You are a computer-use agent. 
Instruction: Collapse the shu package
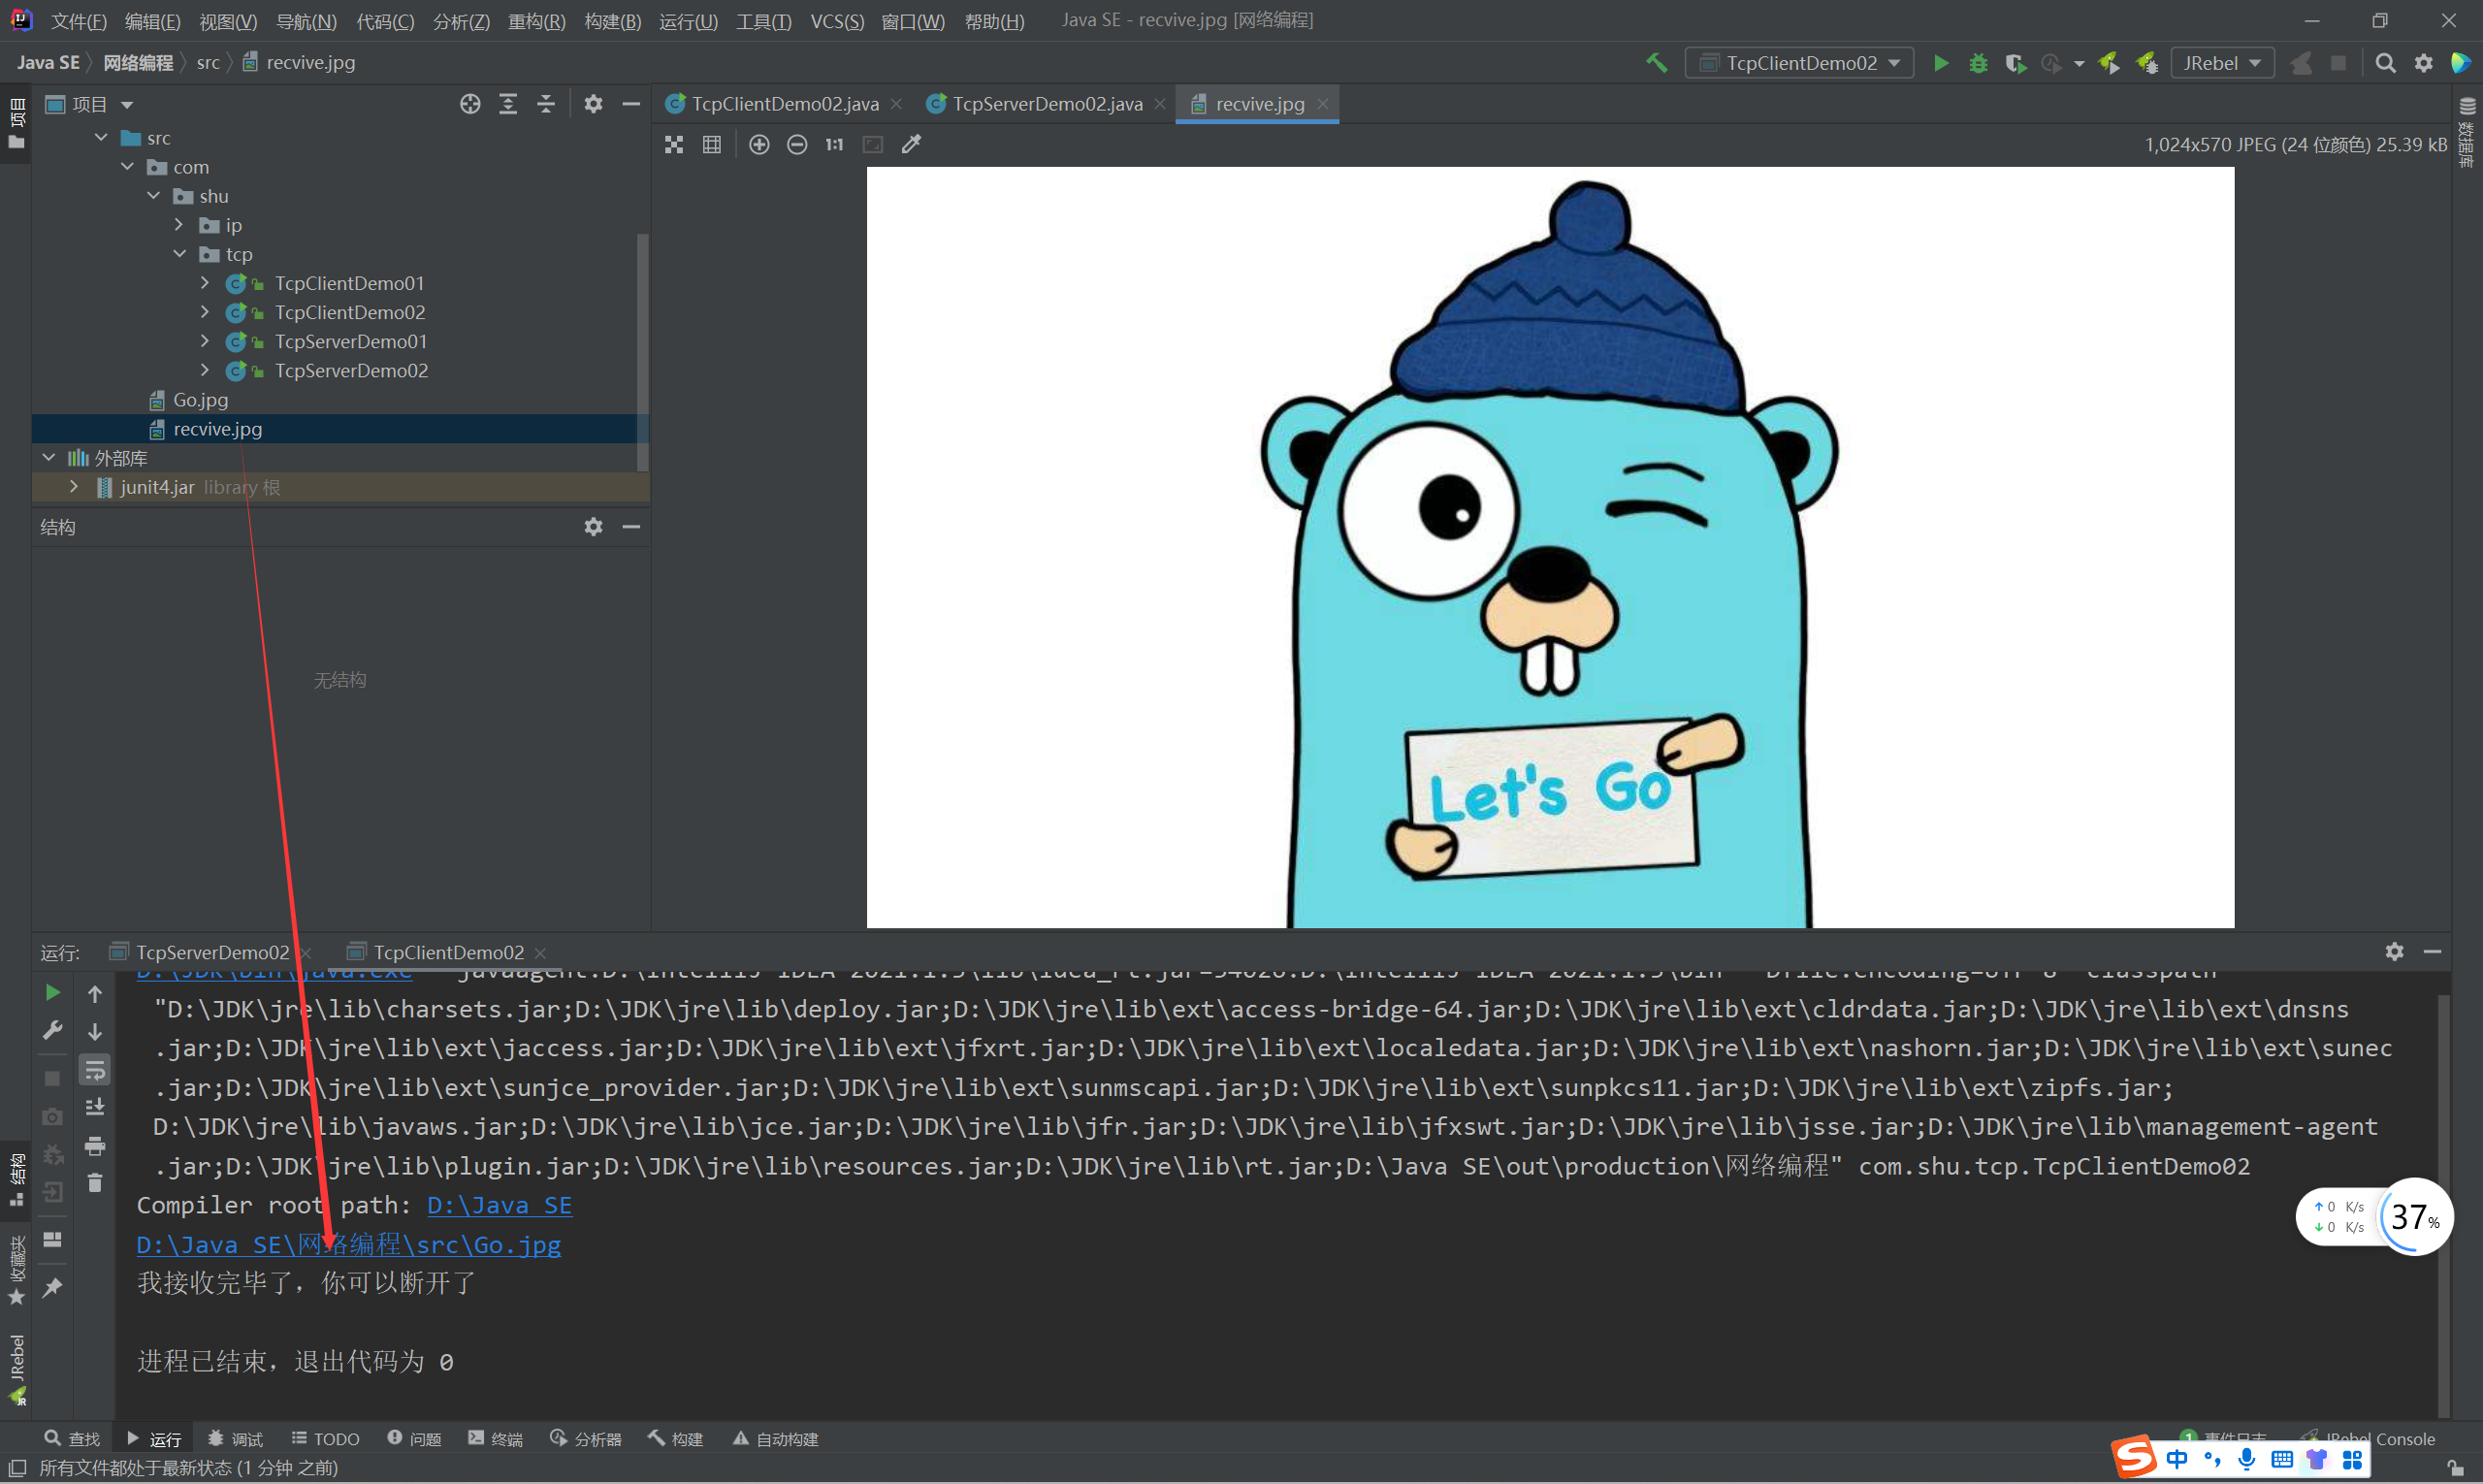(154, 196)
